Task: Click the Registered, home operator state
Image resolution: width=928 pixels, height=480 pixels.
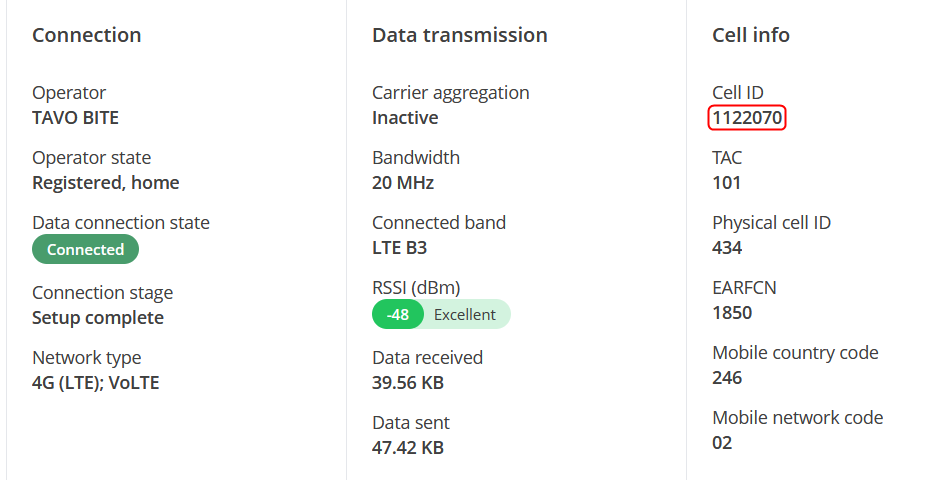Action: (x=106, y=183)
